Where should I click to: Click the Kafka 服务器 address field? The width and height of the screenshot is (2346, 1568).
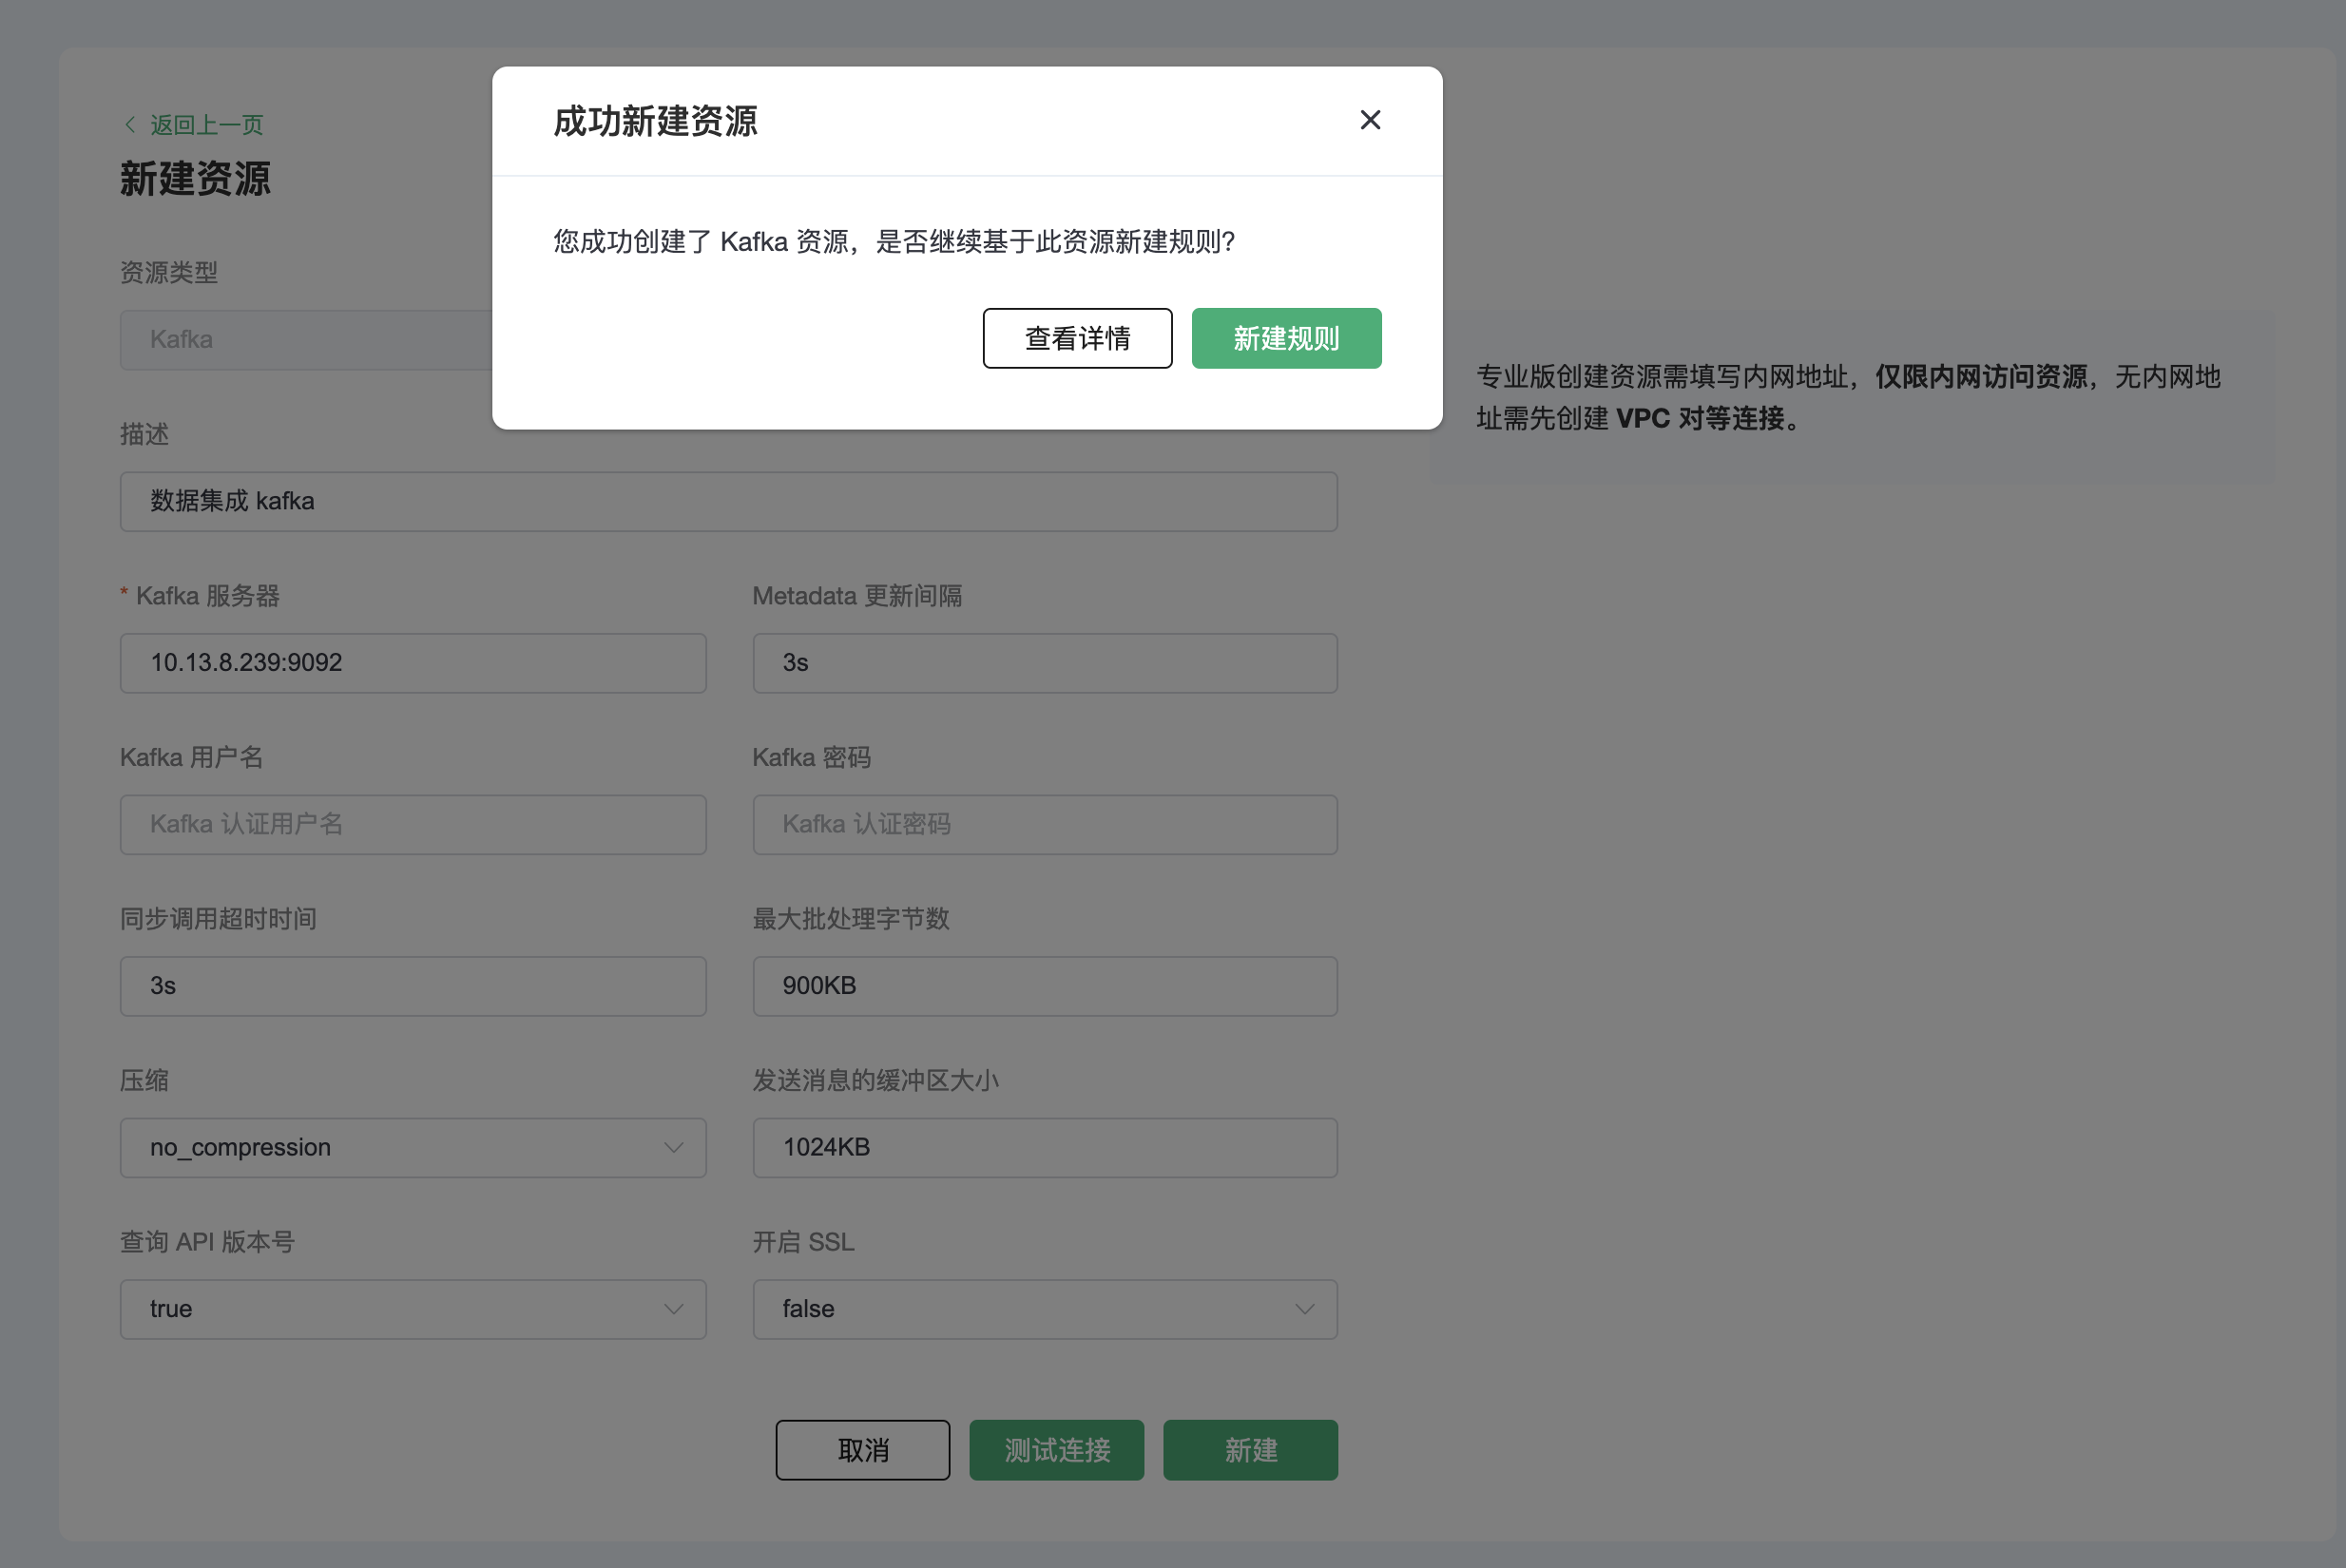click(x=412, y=662)
